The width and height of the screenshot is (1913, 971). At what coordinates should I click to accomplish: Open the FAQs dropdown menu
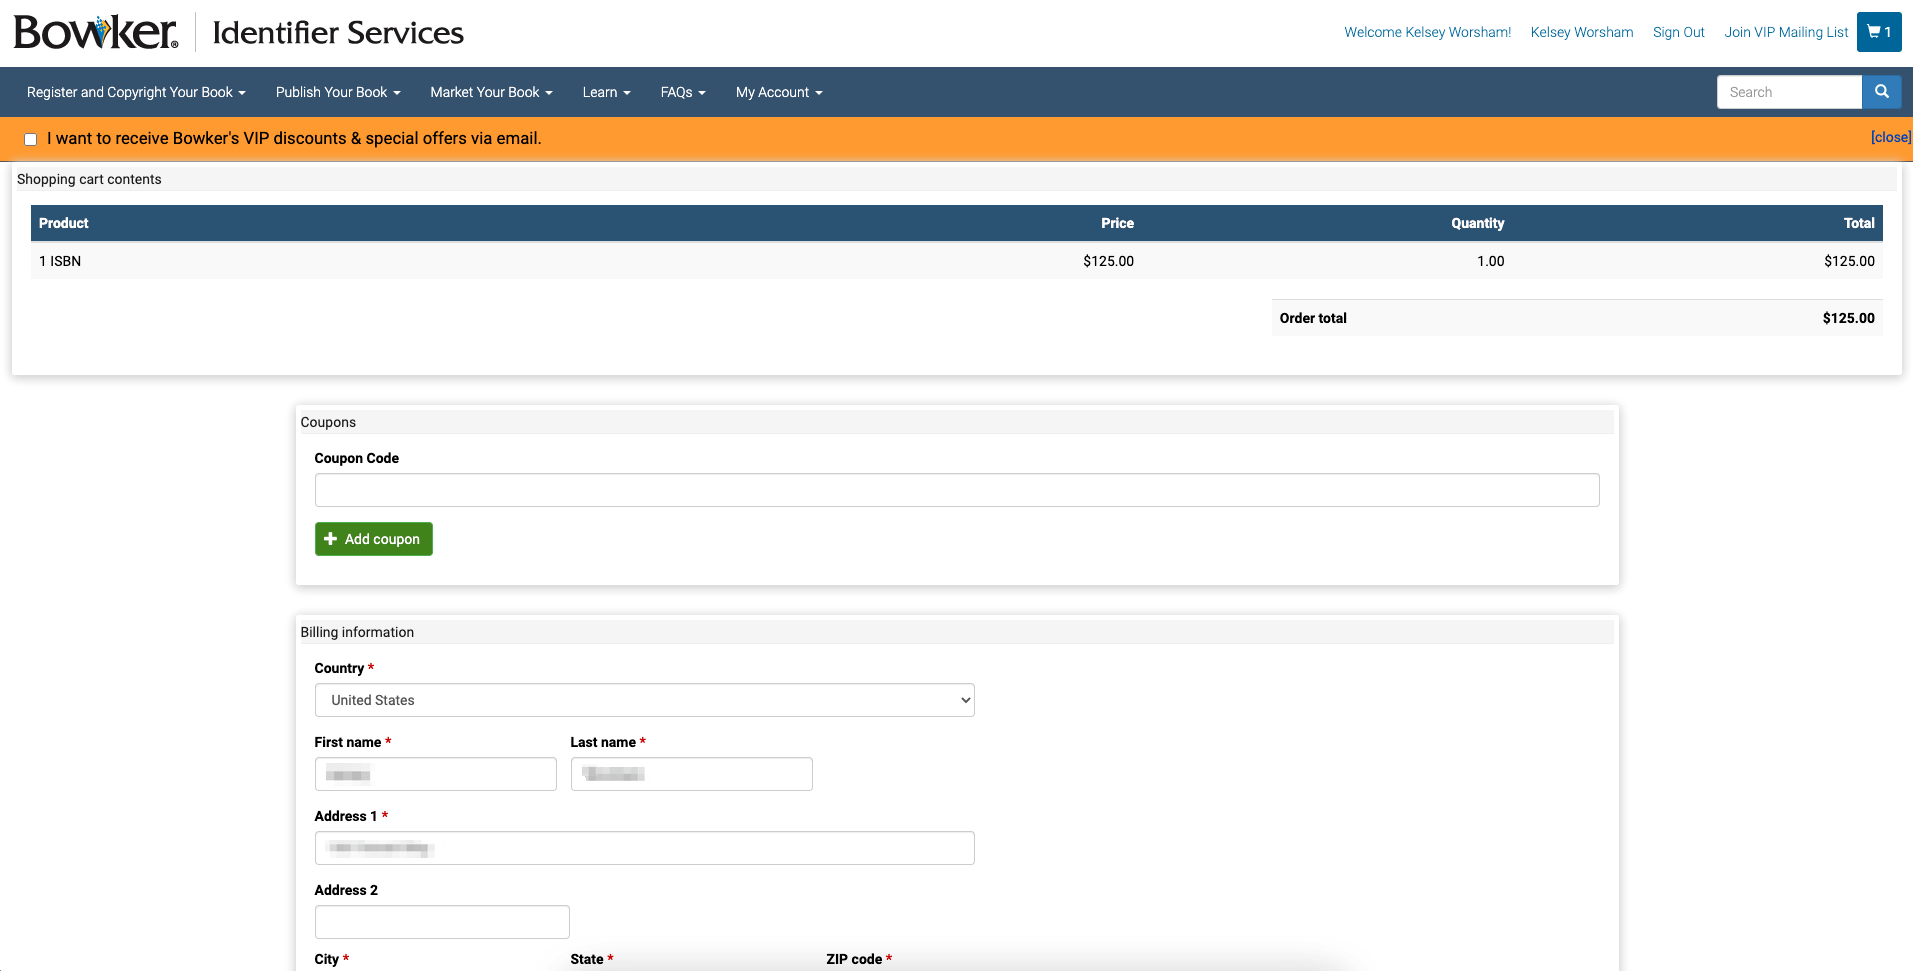coord(683,92)
